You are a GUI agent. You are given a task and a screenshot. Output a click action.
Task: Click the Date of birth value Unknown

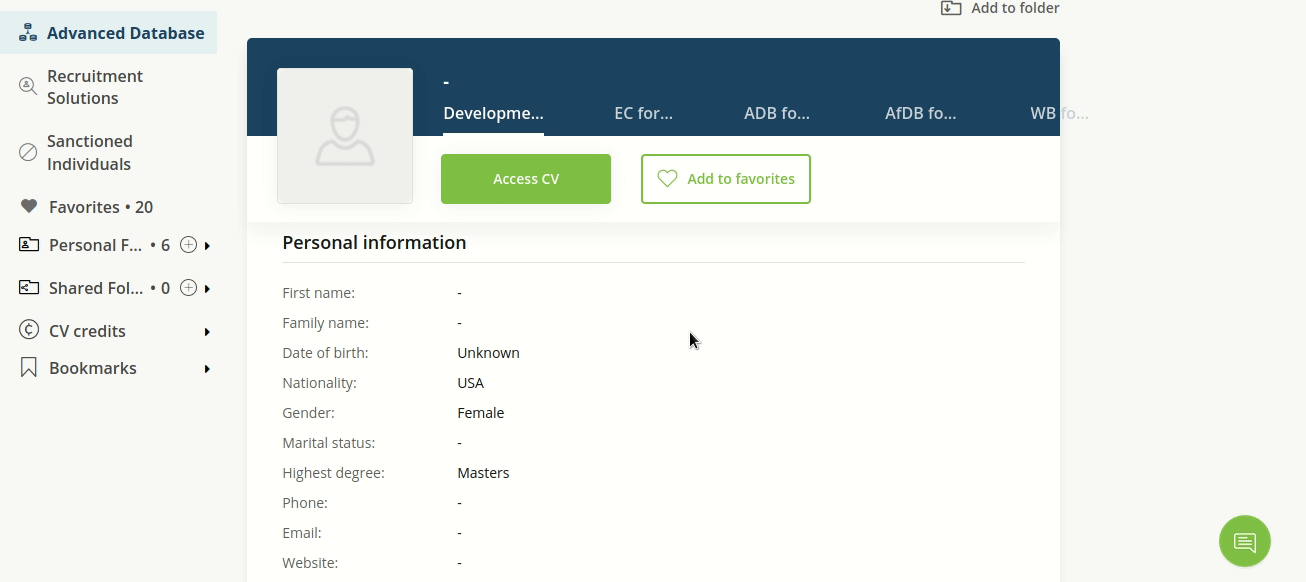tap(488, 353)
